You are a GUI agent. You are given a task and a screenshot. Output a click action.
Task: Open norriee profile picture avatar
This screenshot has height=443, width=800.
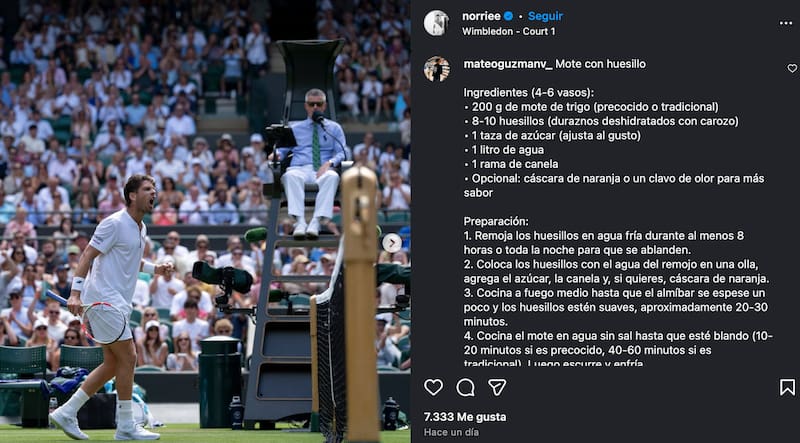(x=436, y=23)
